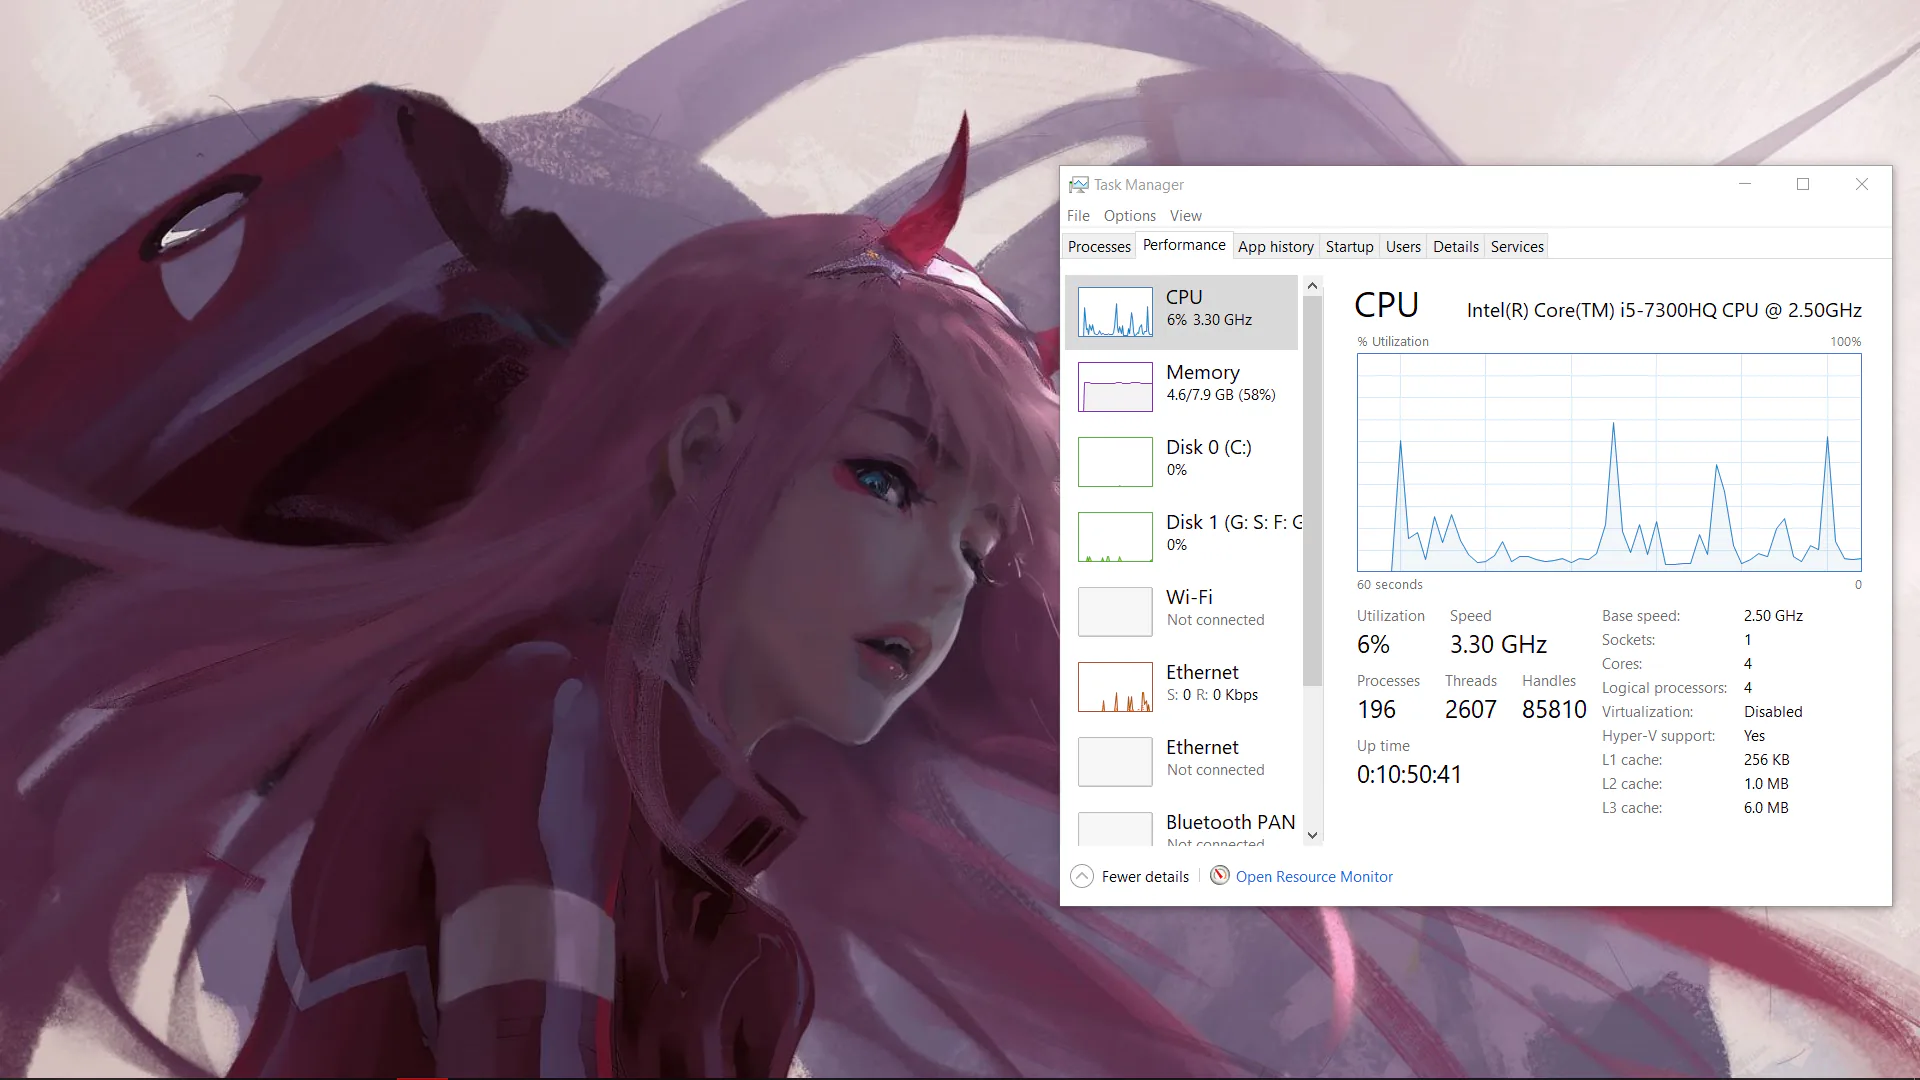
Task: Click the L1 cache 256 KB value
Action: pos(1767,760)
